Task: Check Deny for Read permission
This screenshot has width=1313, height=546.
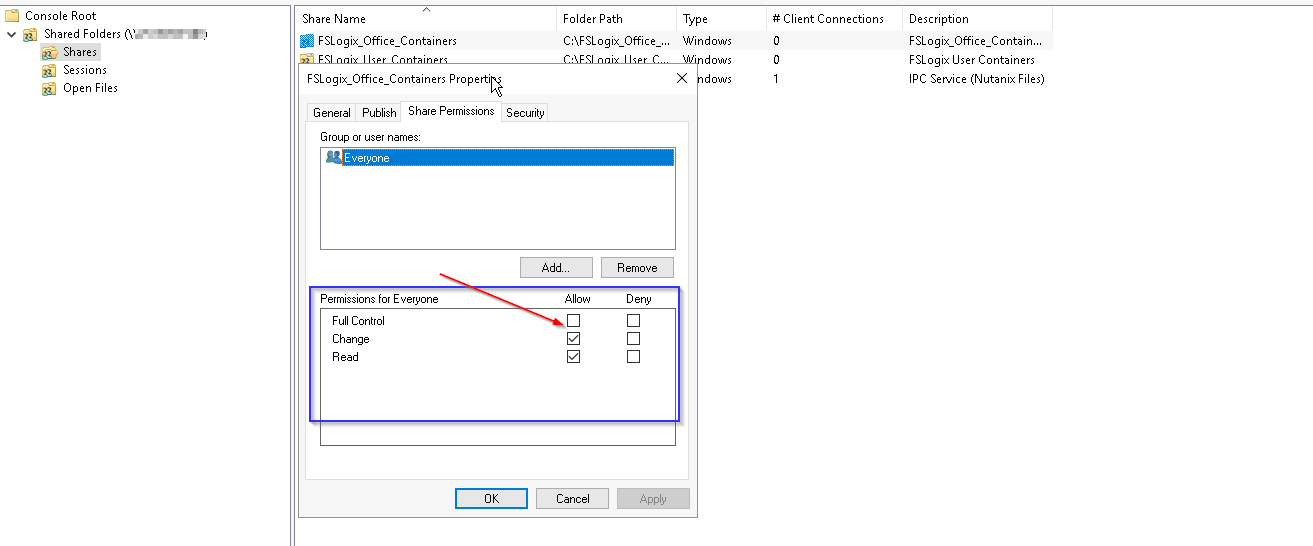Action: [x=633, y=357]
